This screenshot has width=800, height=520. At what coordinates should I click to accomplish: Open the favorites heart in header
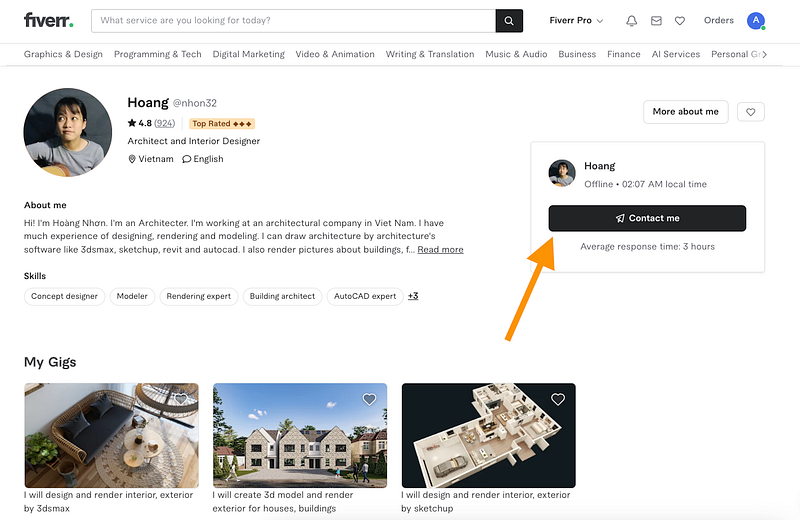(x=680, y=21)
